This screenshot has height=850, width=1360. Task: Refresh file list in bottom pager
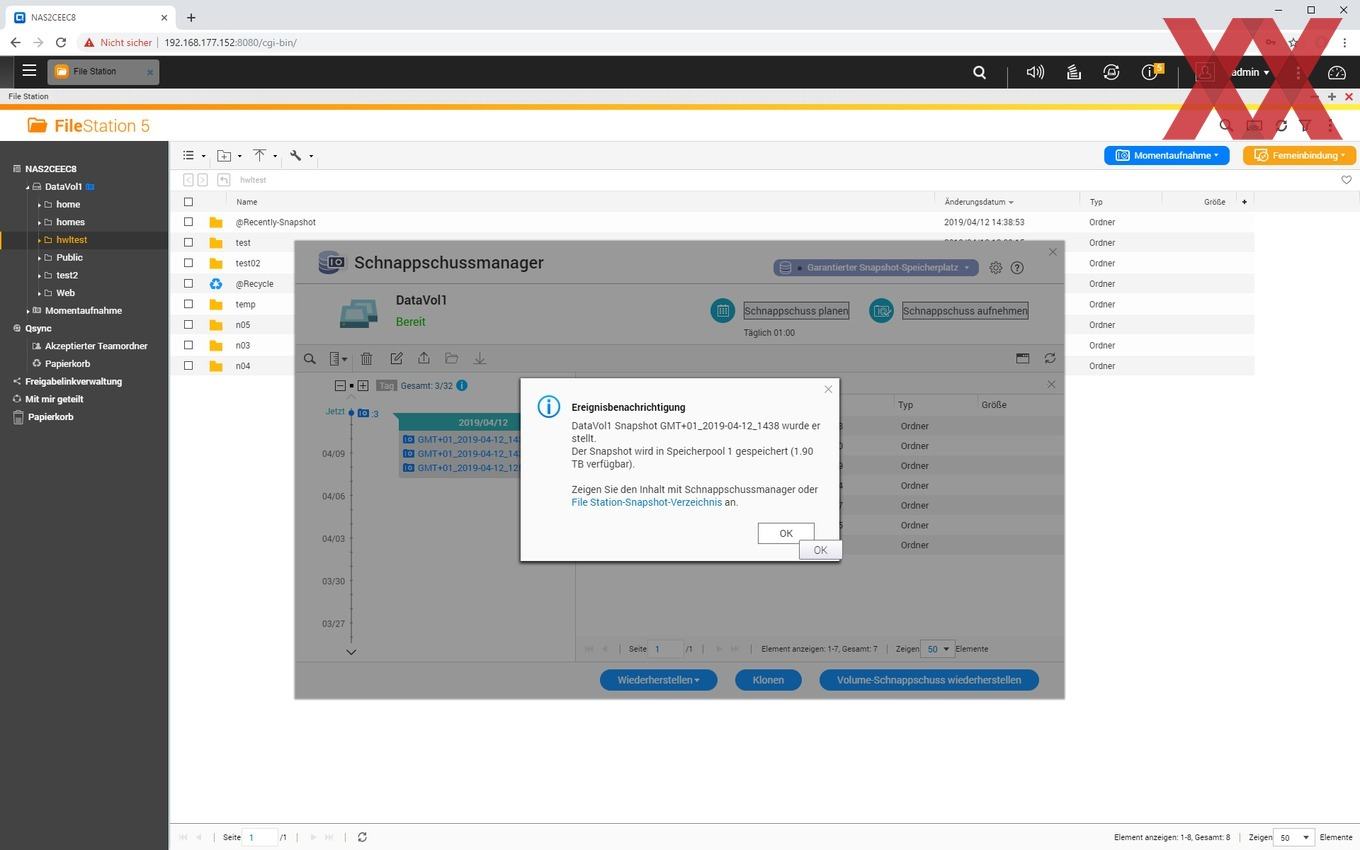pos(362,837)
